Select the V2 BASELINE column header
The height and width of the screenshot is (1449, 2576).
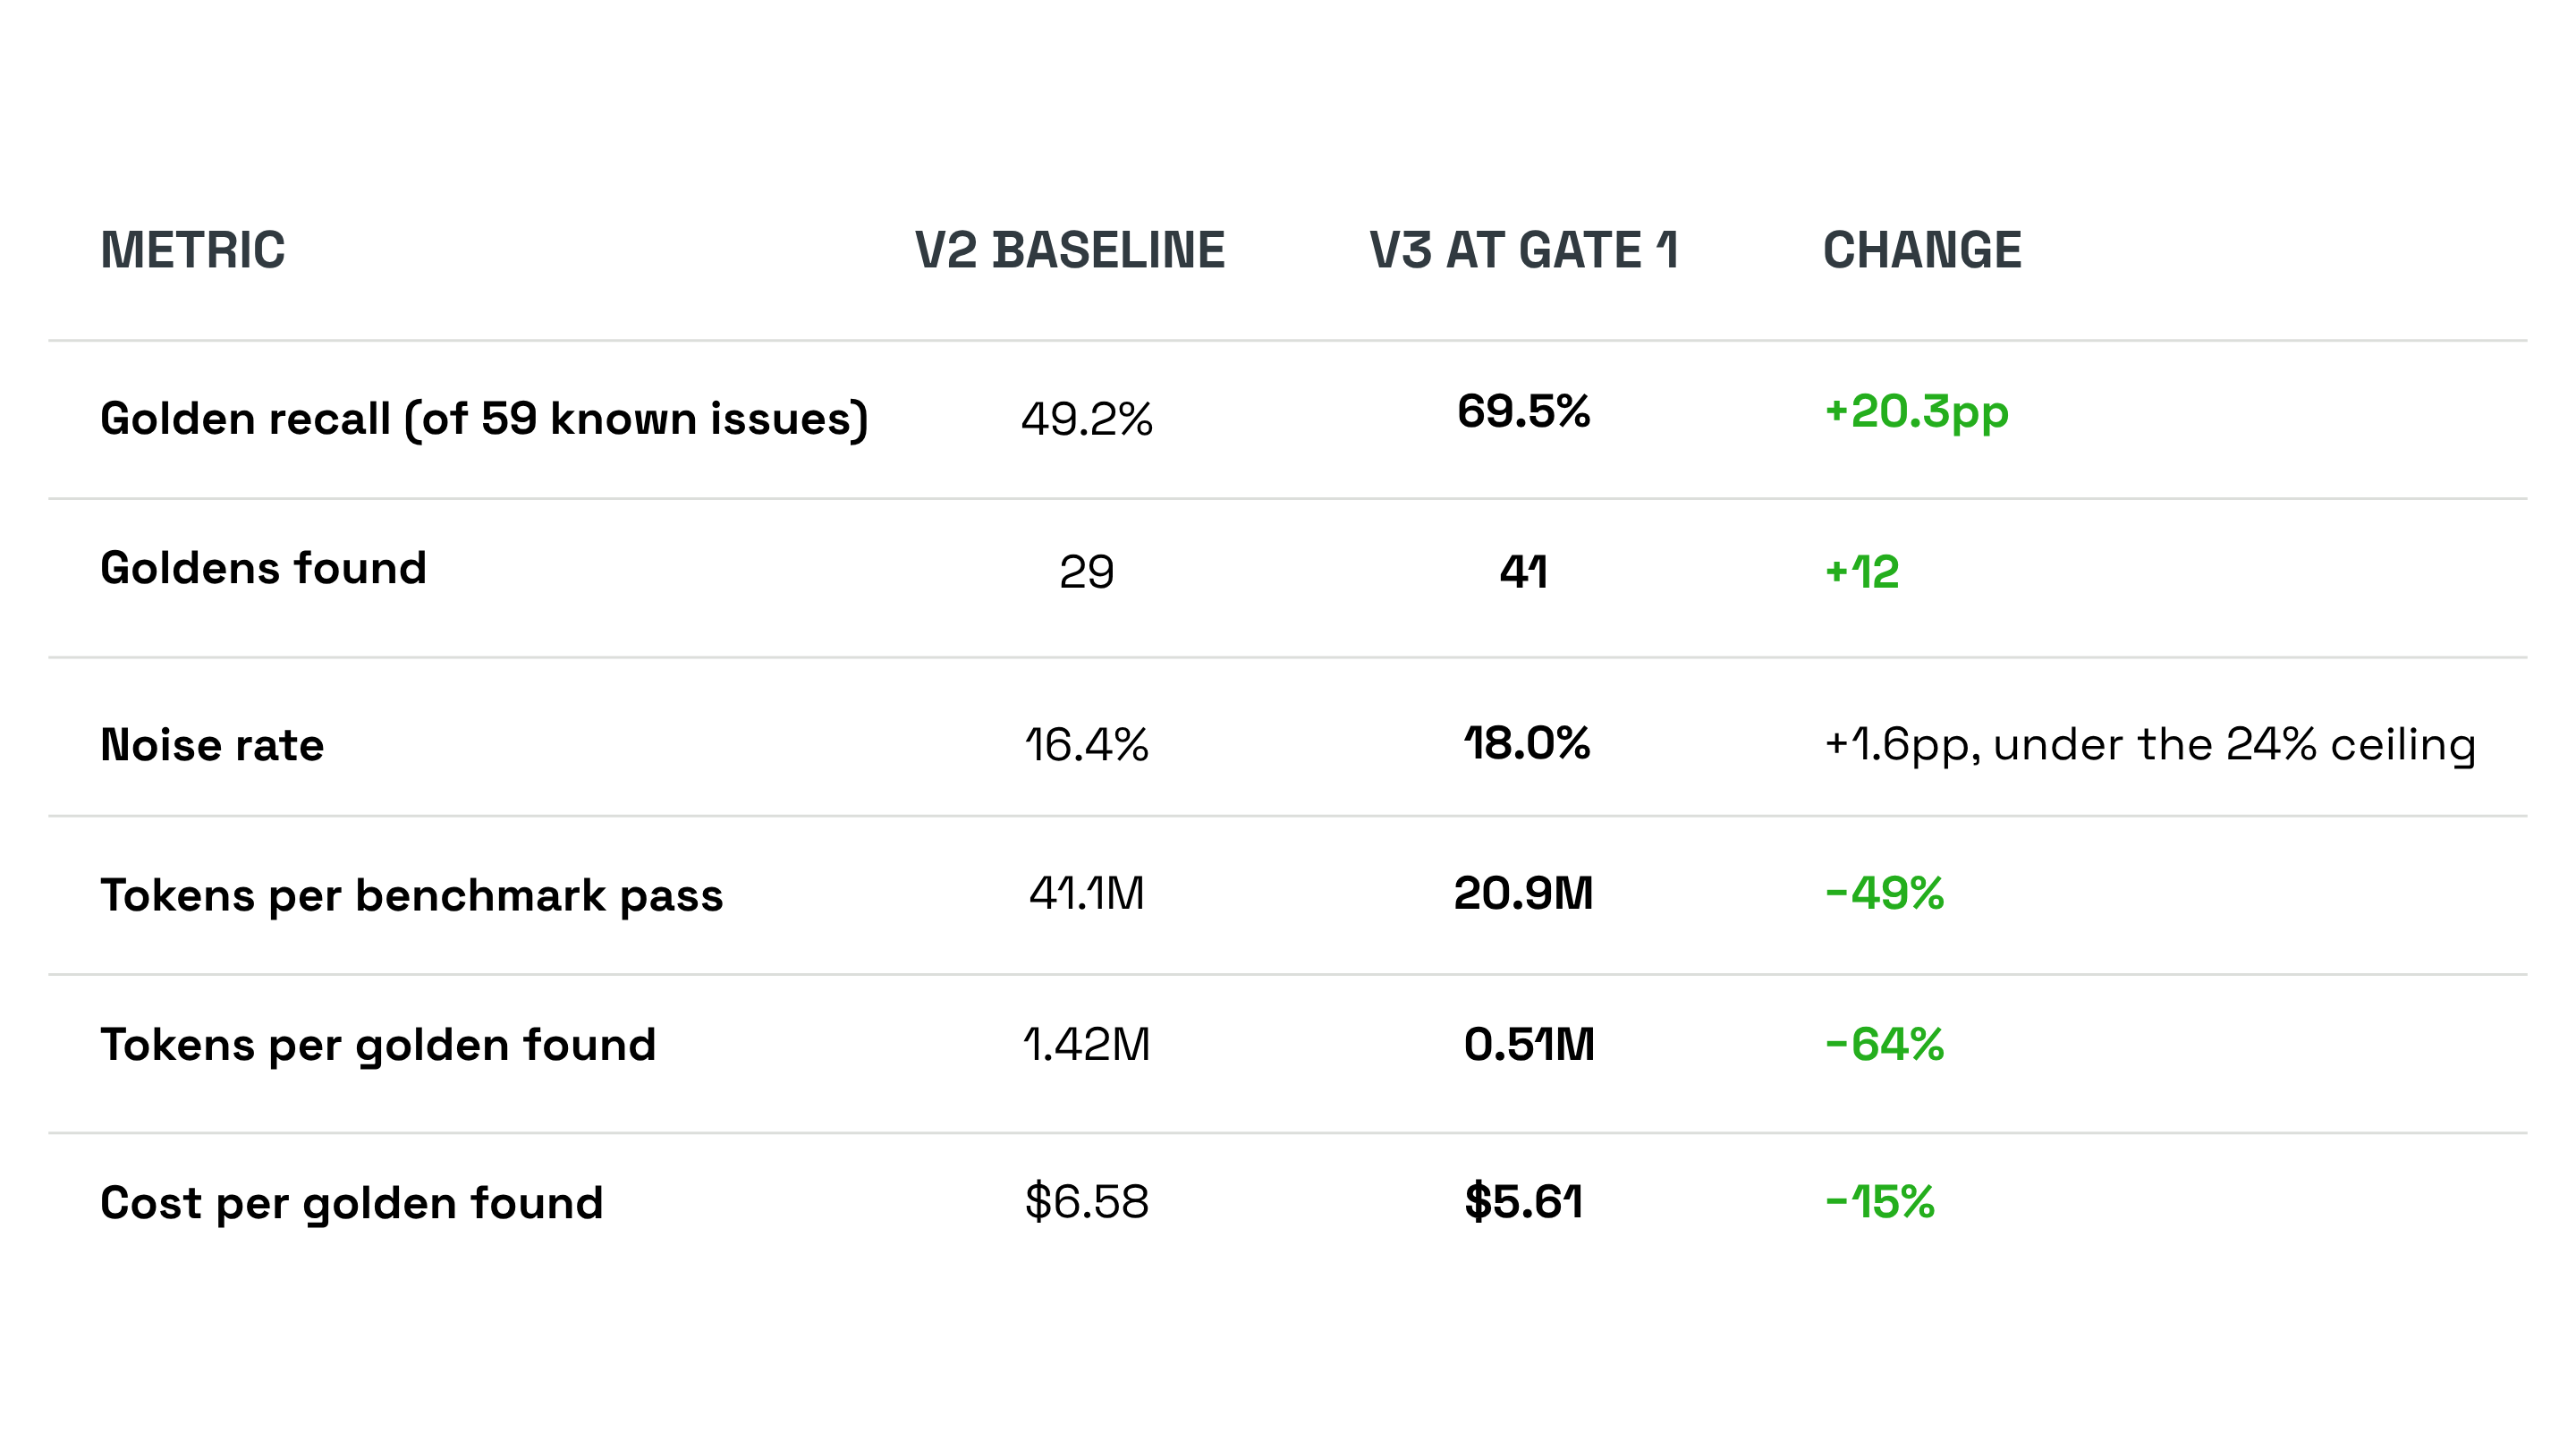point(1070,250)
